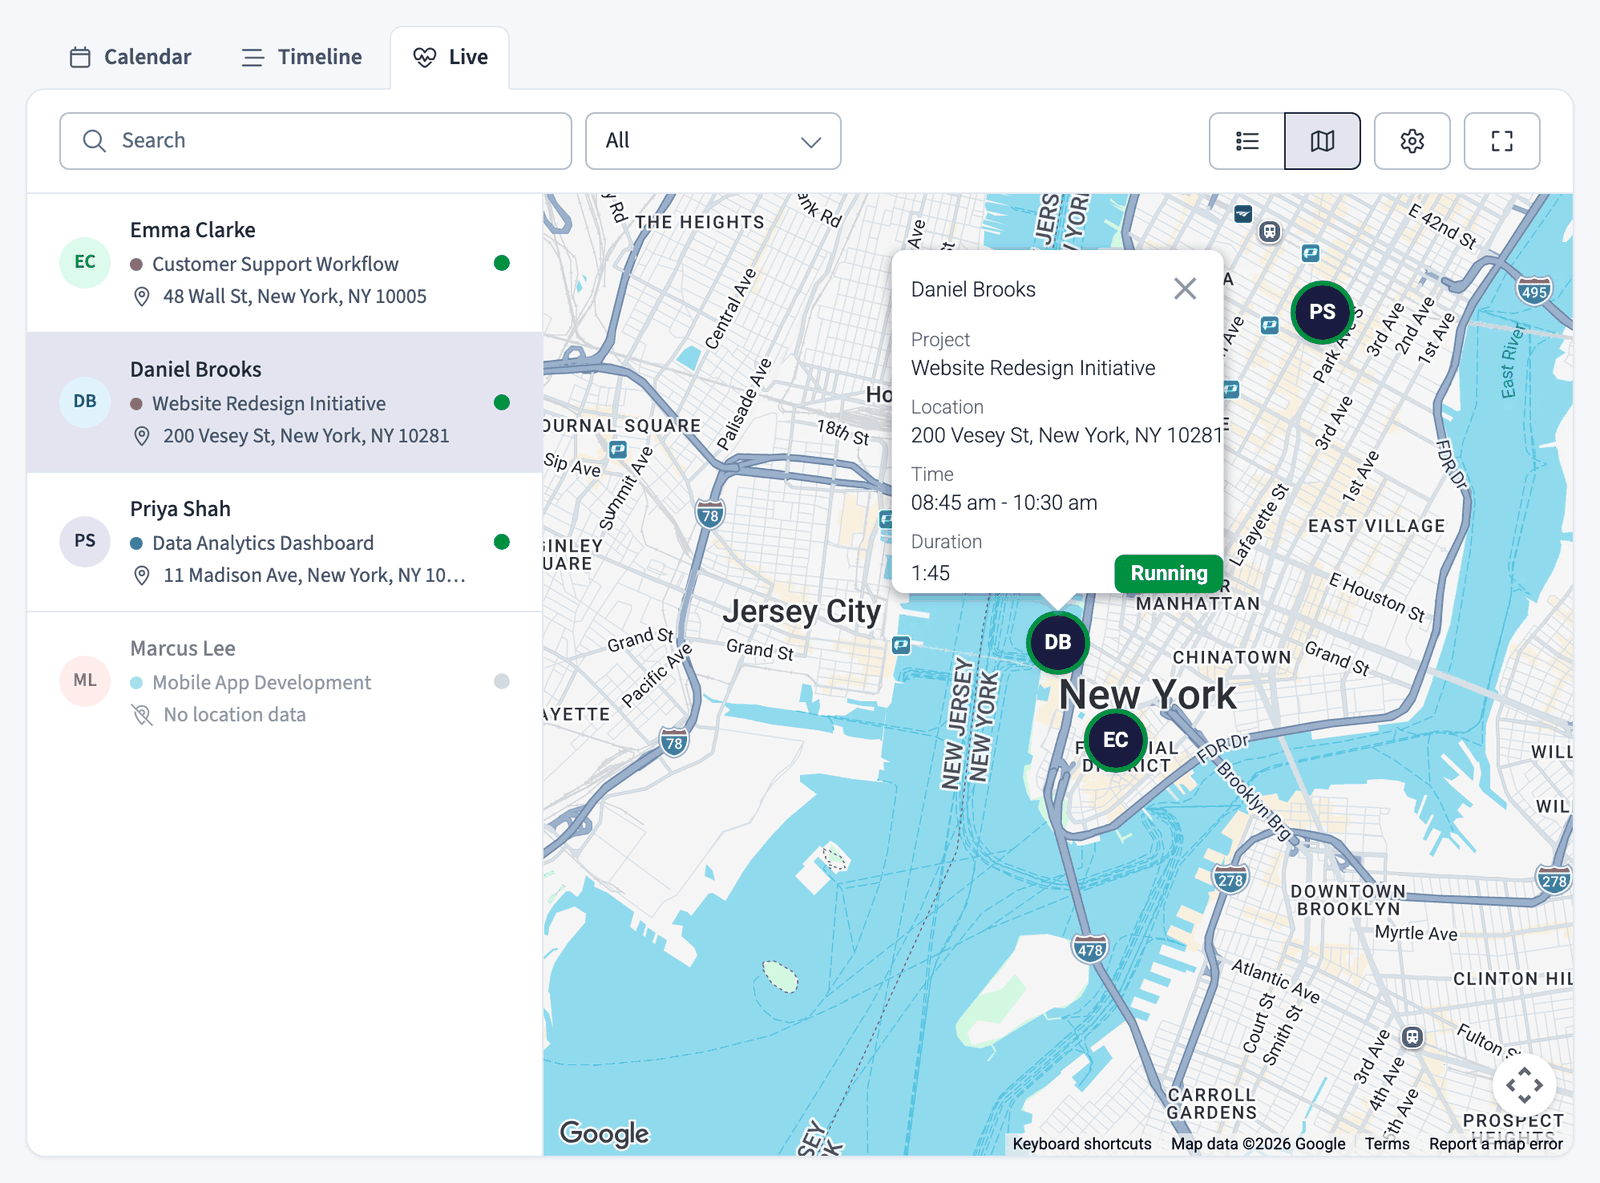Click popup location 200 Vesey St address
Image resolution: width=1600 pixels, height=1183 pixels.
(x=1067, y=436)
